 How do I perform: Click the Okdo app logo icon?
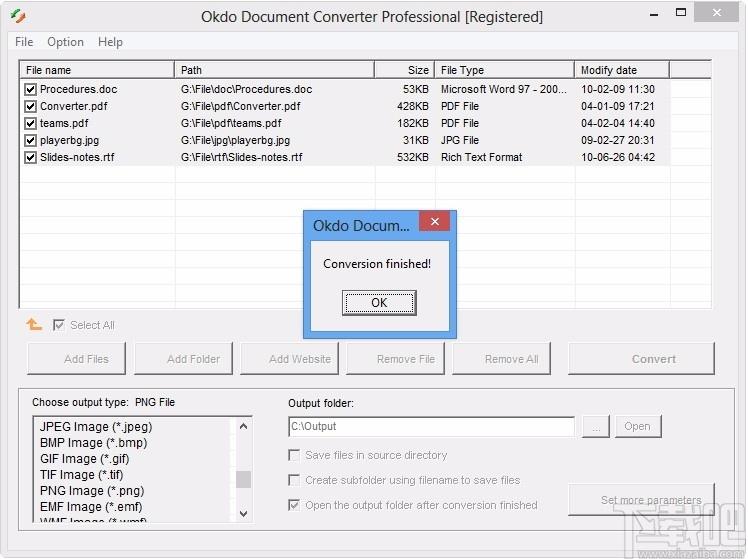pos(19,16)
